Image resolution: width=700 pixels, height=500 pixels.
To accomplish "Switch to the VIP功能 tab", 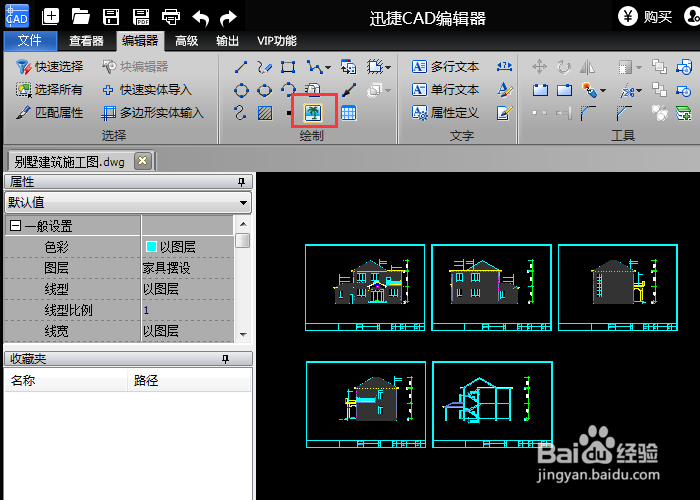I will [x=276, y=41].
